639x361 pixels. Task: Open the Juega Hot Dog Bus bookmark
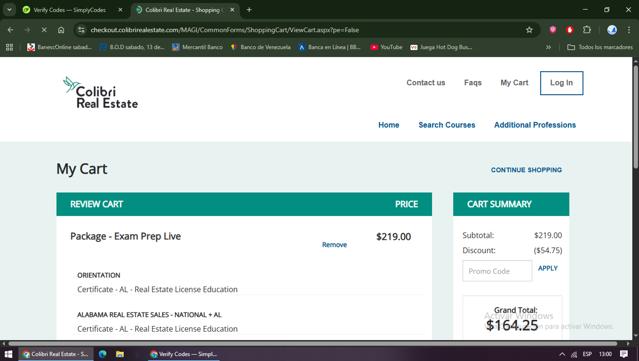coord(441,47)
